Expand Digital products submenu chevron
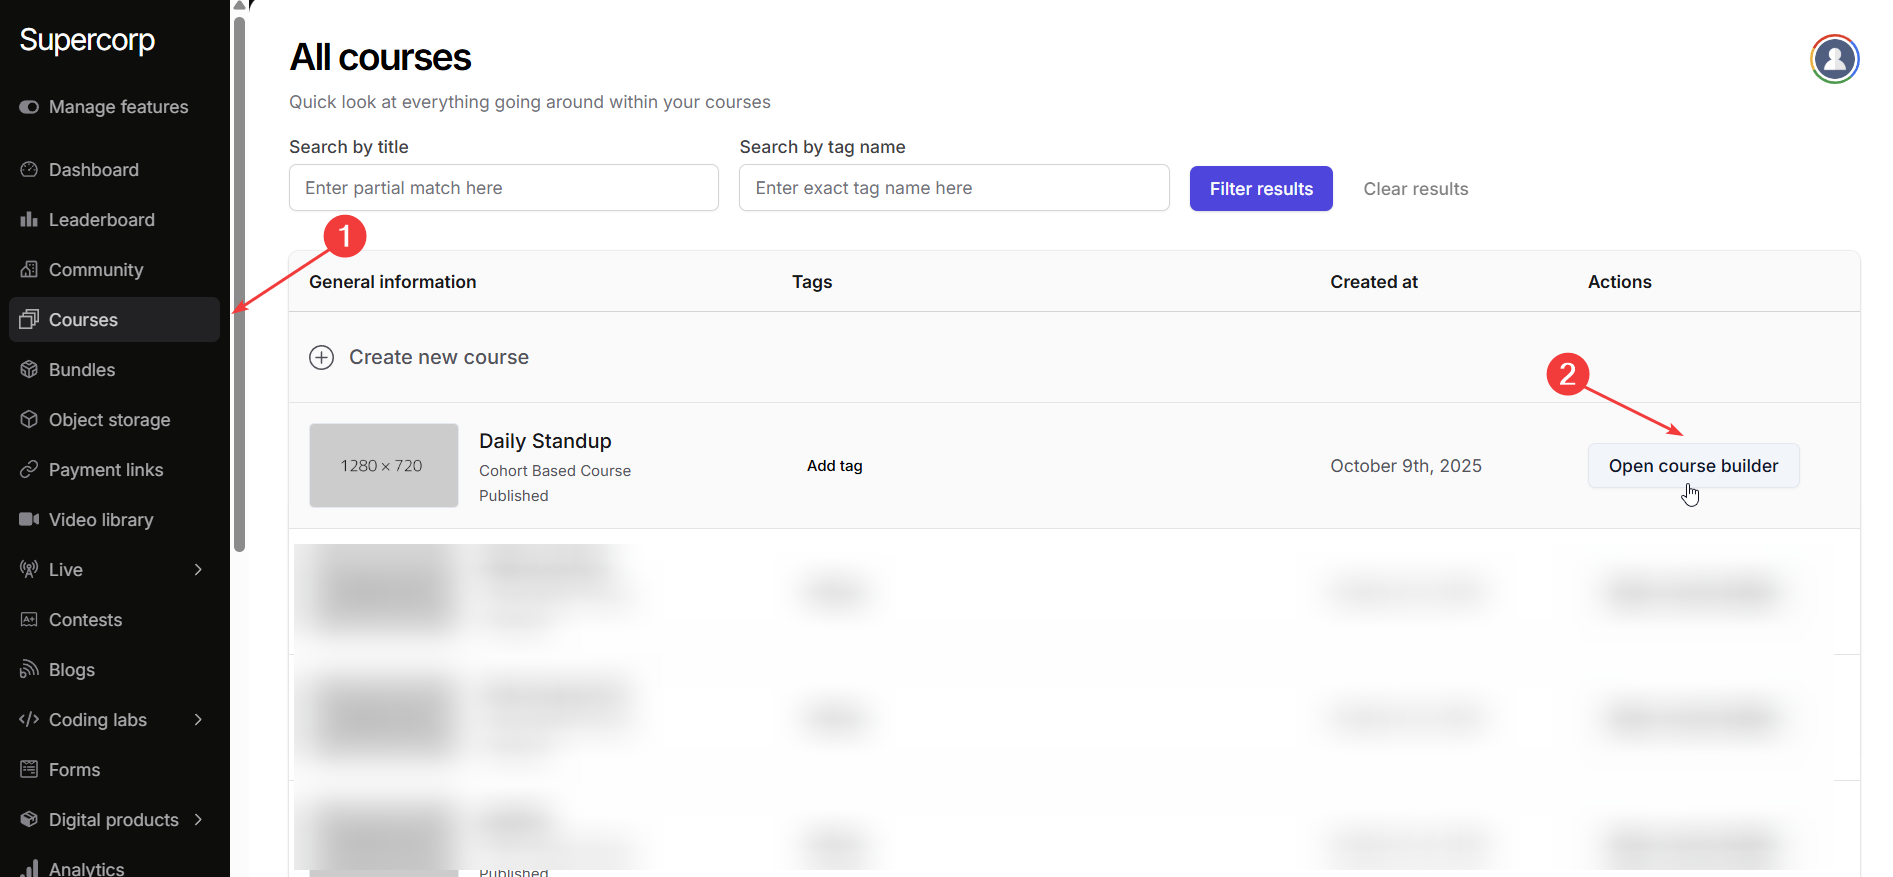The height and width of the screenshot is (877, 1893). (198, 820)
